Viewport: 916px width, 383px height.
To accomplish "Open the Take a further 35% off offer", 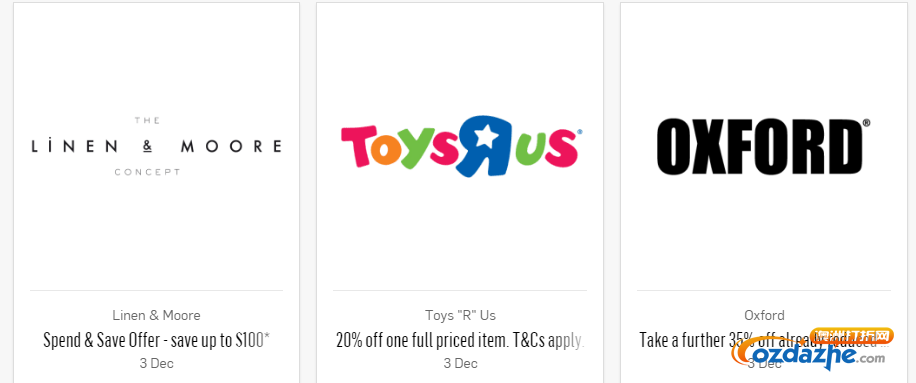I will (764, 340).
